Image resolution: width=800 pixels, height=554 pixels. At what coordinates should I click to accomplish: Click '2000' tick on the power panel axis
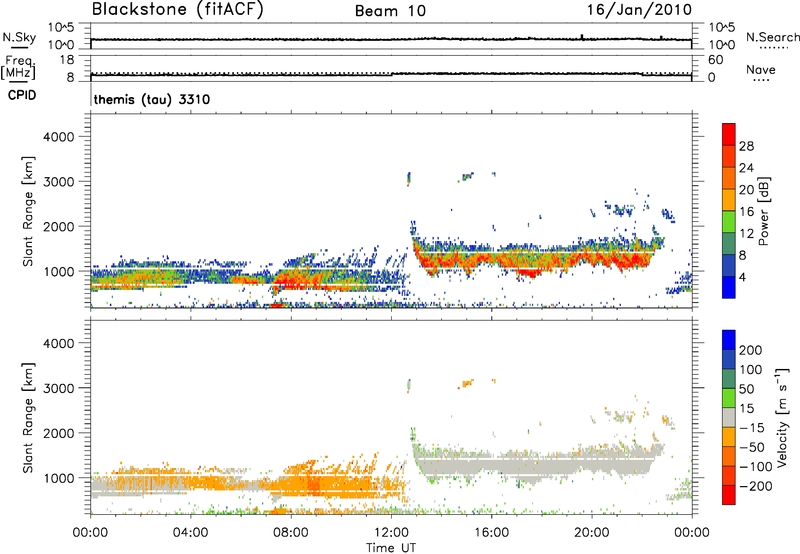tap(59, 226)
